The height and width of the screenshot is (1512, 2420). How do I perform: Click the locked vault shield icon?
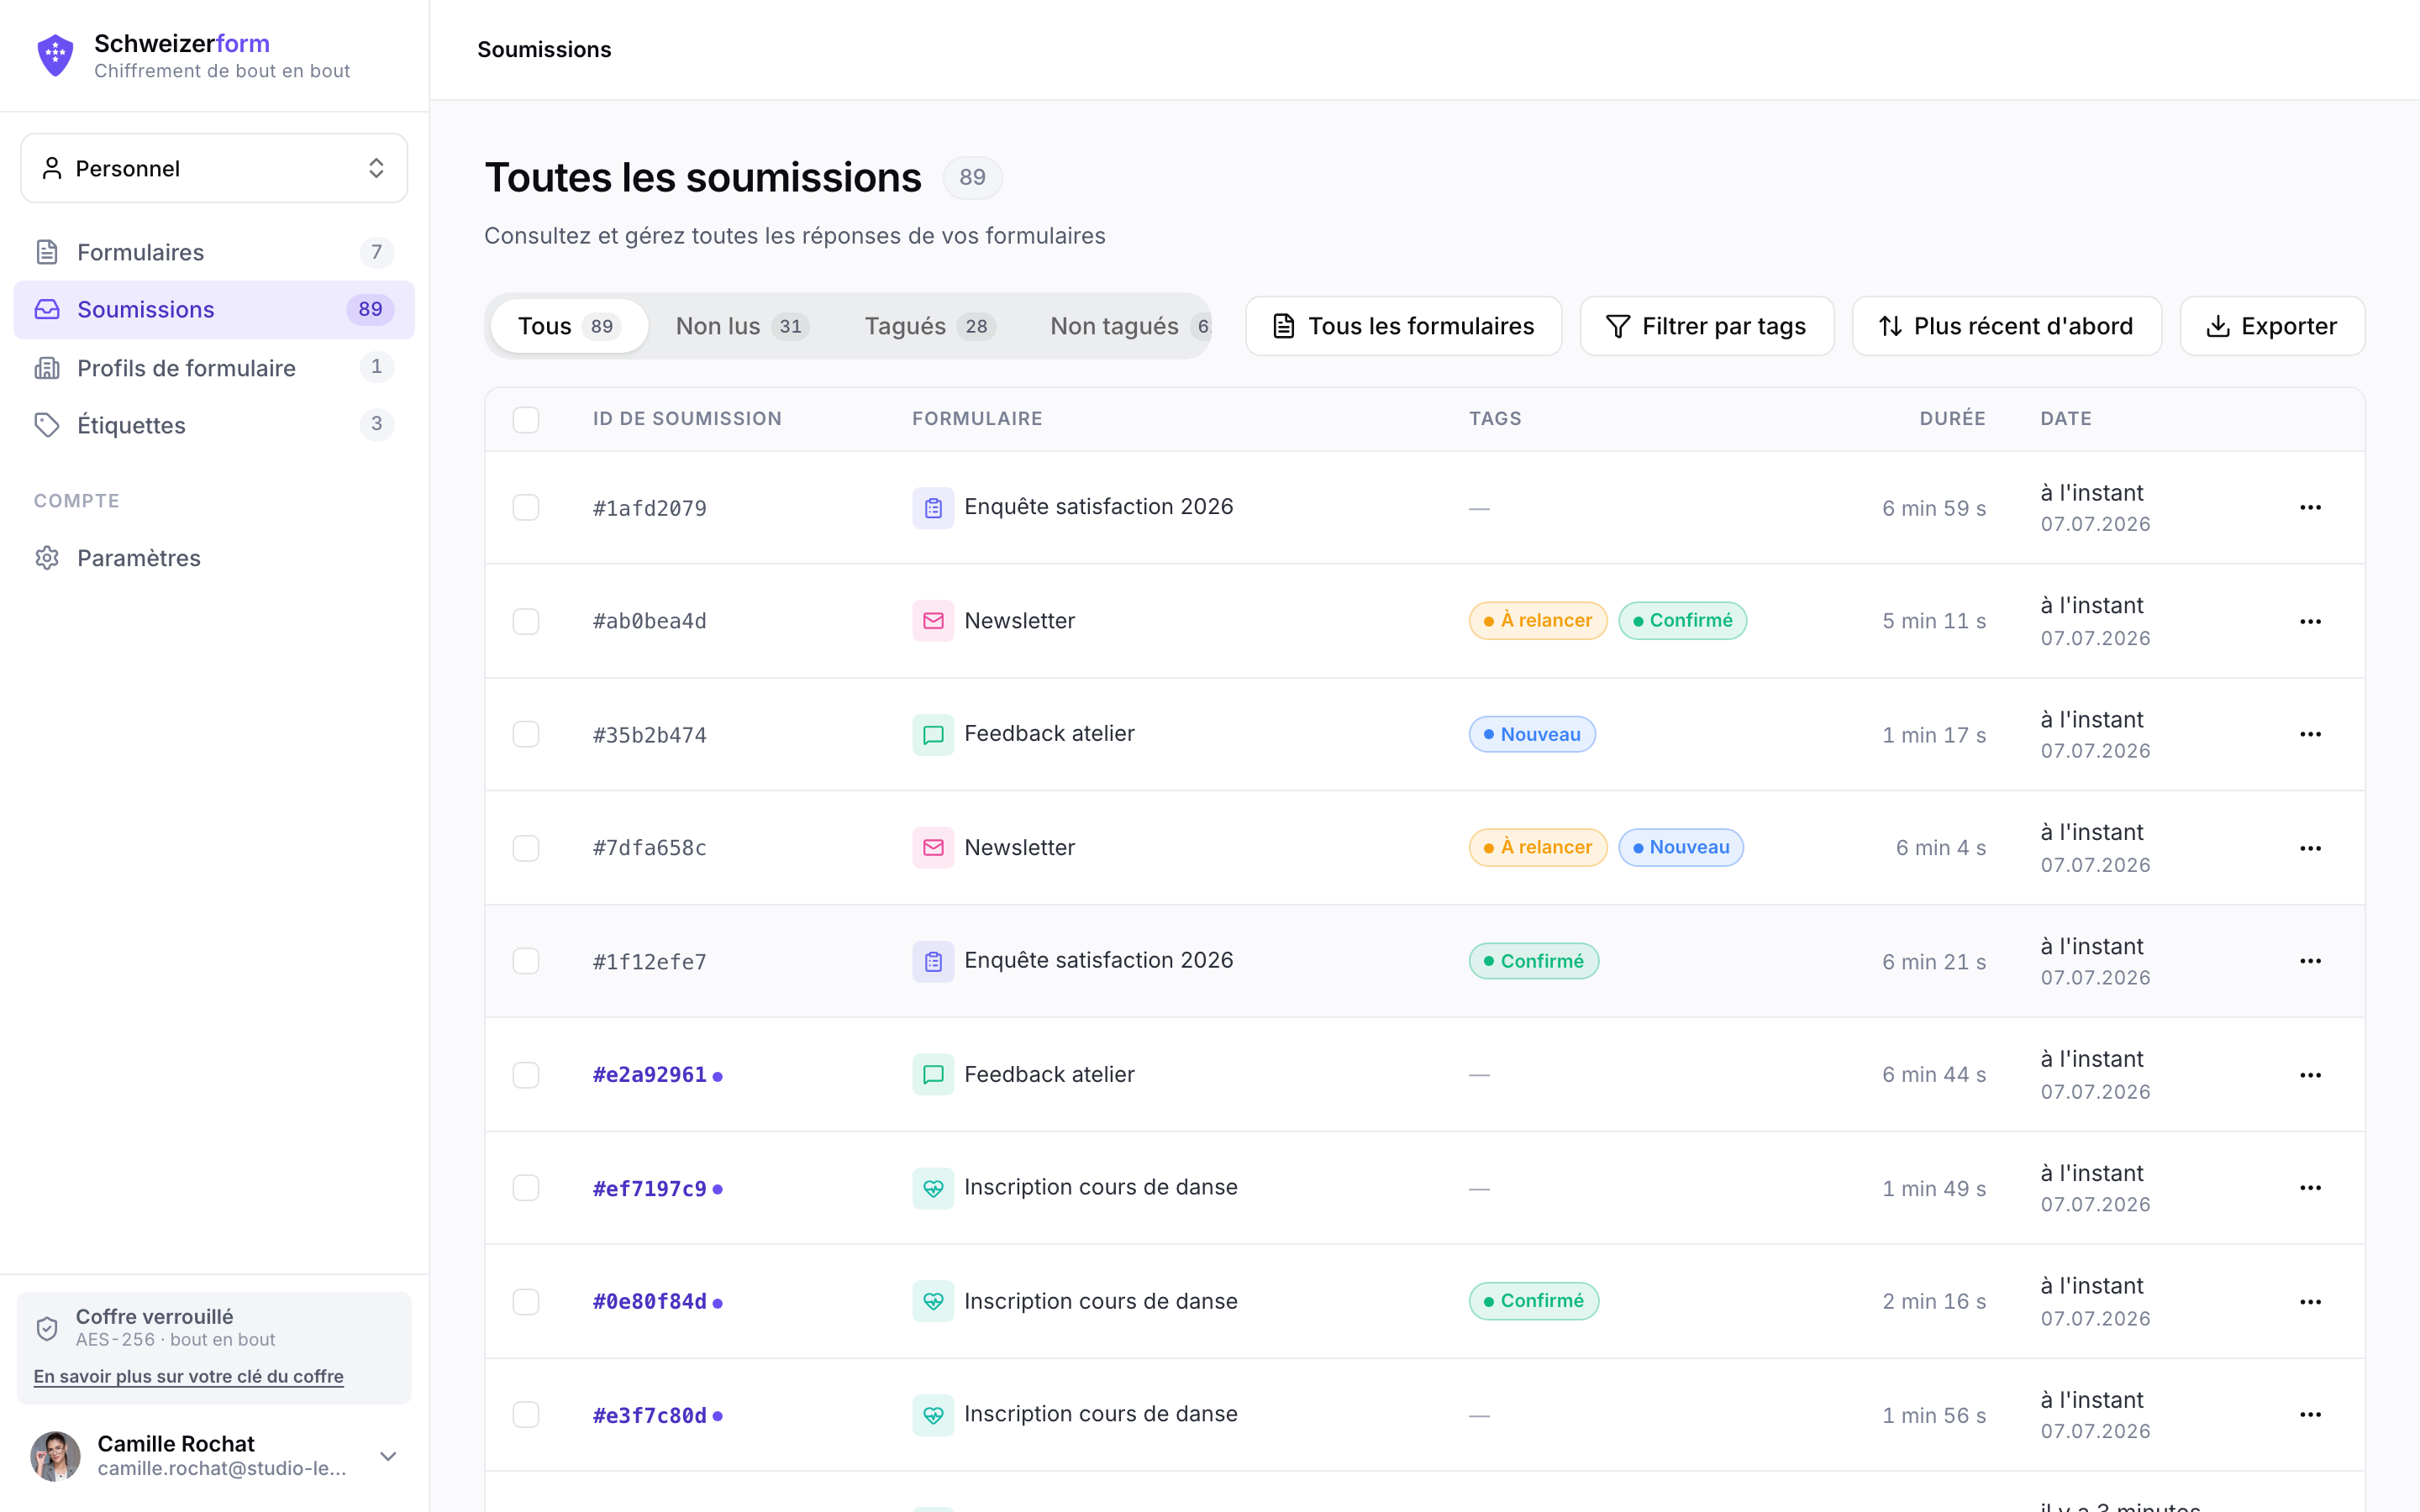(47, 1328)
